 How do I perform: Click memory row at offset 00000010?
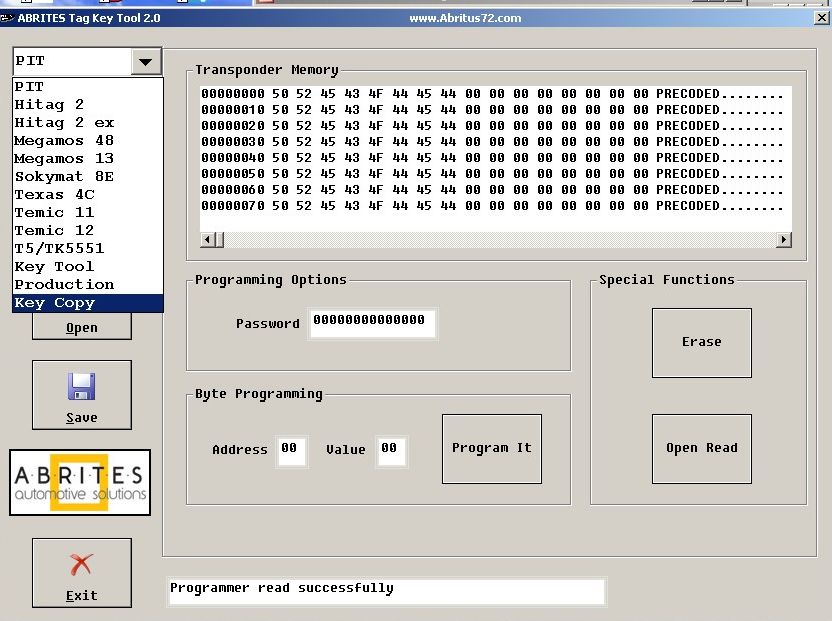tap(492, 110)
